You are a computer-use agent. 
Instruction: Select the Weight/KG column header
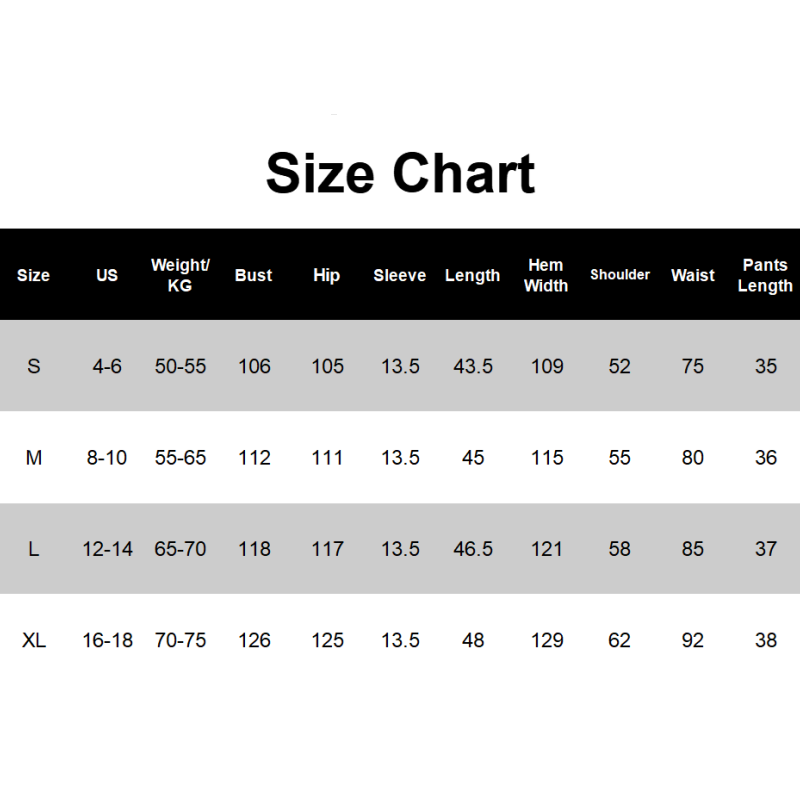coord(180,275)
